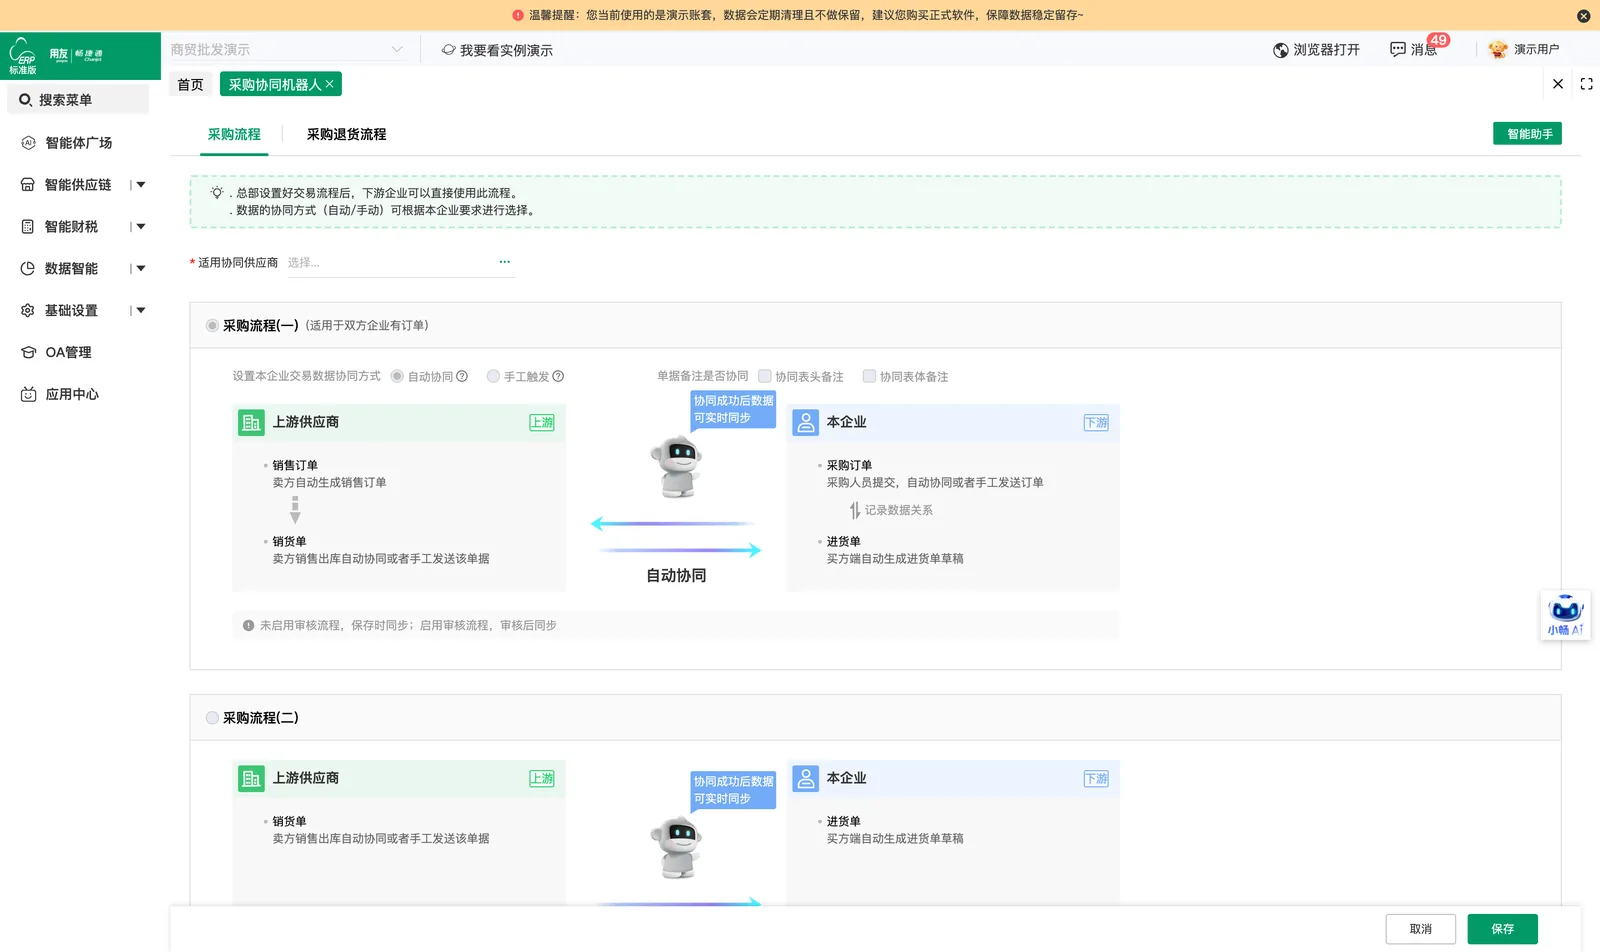Open the 适用协同供应商 selector ellipsis

[505, 262]
